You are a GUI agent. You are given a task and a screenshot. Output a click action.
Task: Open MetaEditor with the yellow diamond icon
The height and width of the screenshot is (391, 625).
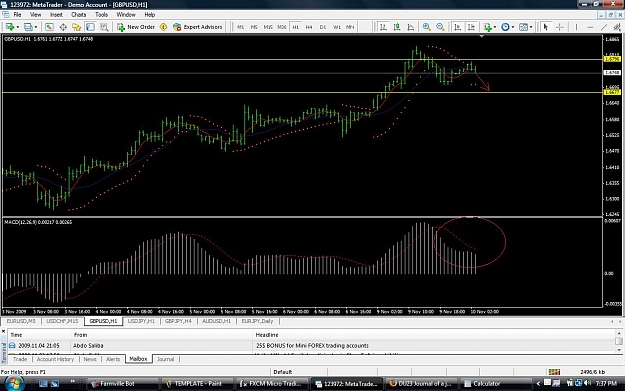tap(163, 27)
